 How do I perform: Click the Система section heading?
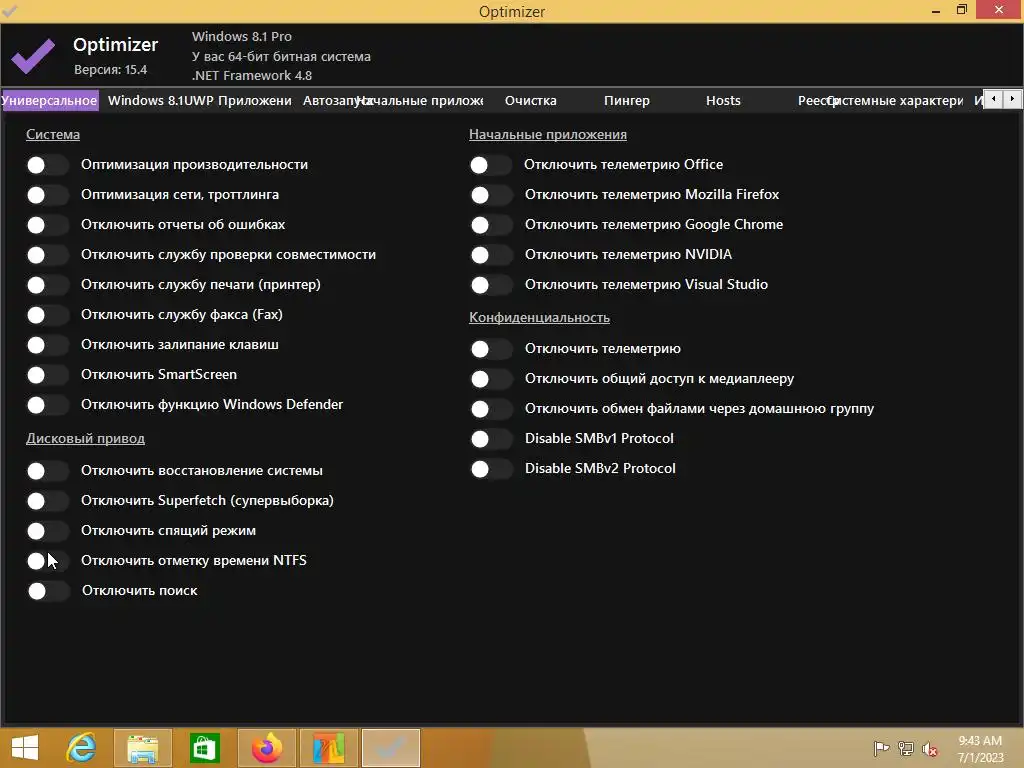[53, 135]
